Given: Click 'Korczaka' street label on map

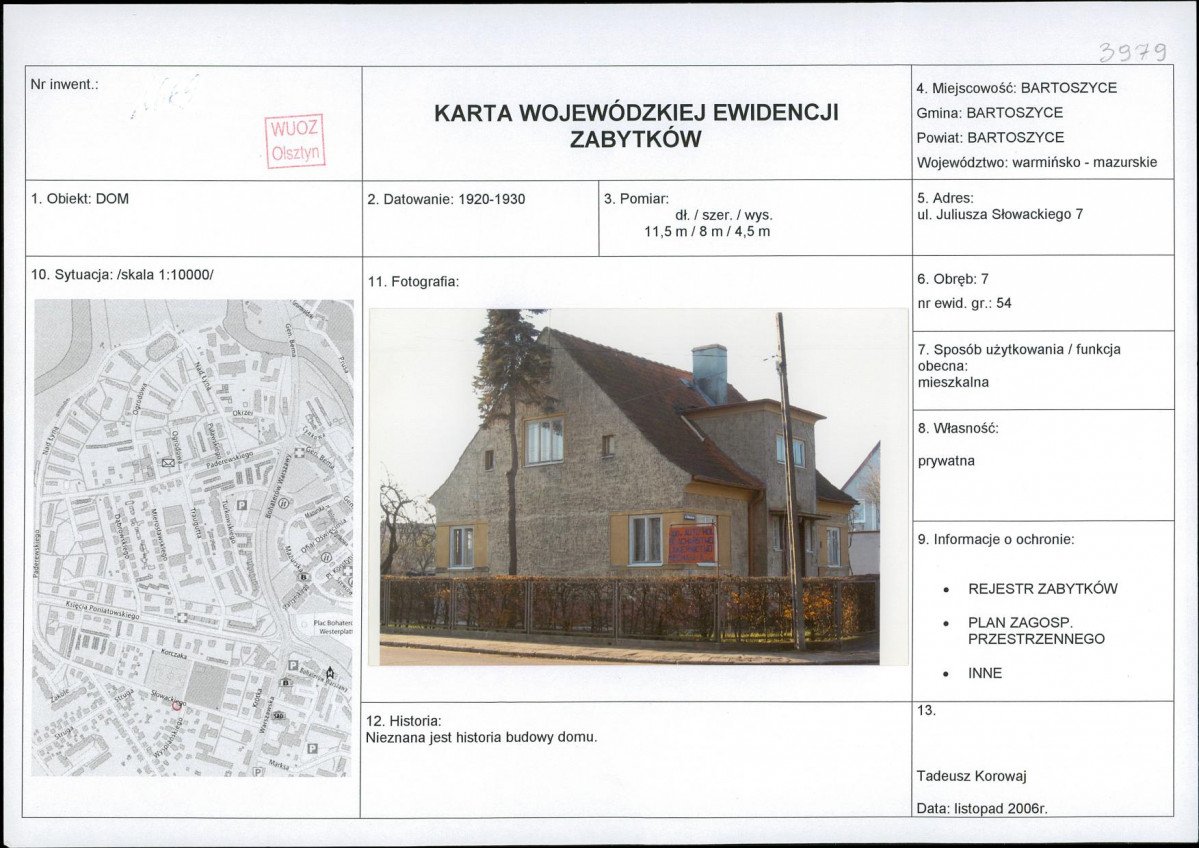Looking at the screenshot, I should (x=174, y=654).
